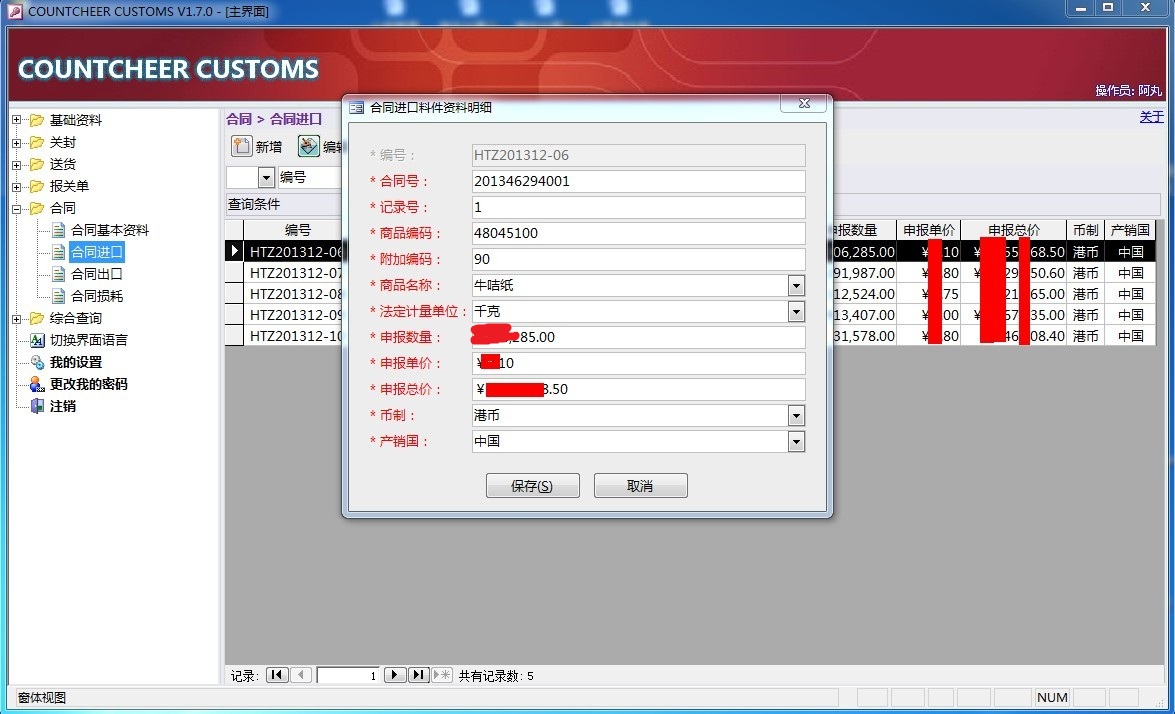Viewport: 1175px width, 714px height.
Task: Click the 记录号 input field
Action: coord(638,207)
